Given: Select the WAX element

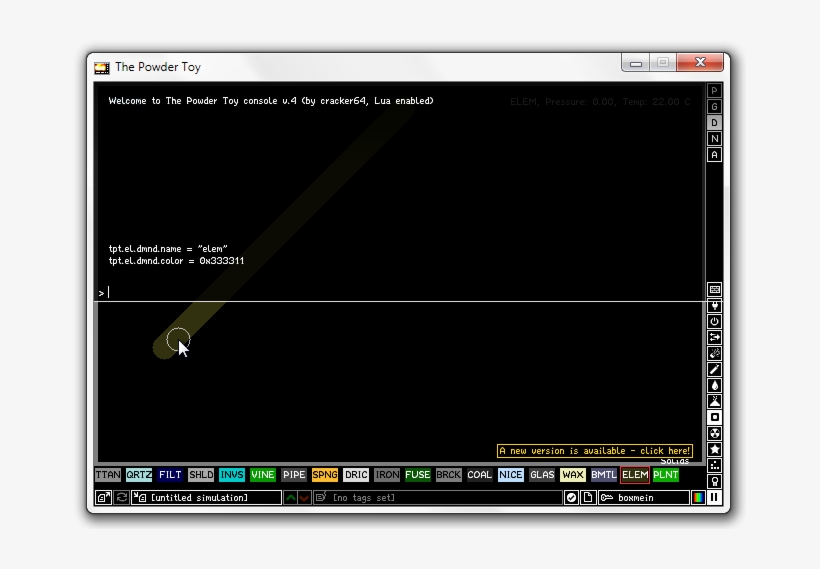Looking at the screenshot, I should (x=573, y=475).
